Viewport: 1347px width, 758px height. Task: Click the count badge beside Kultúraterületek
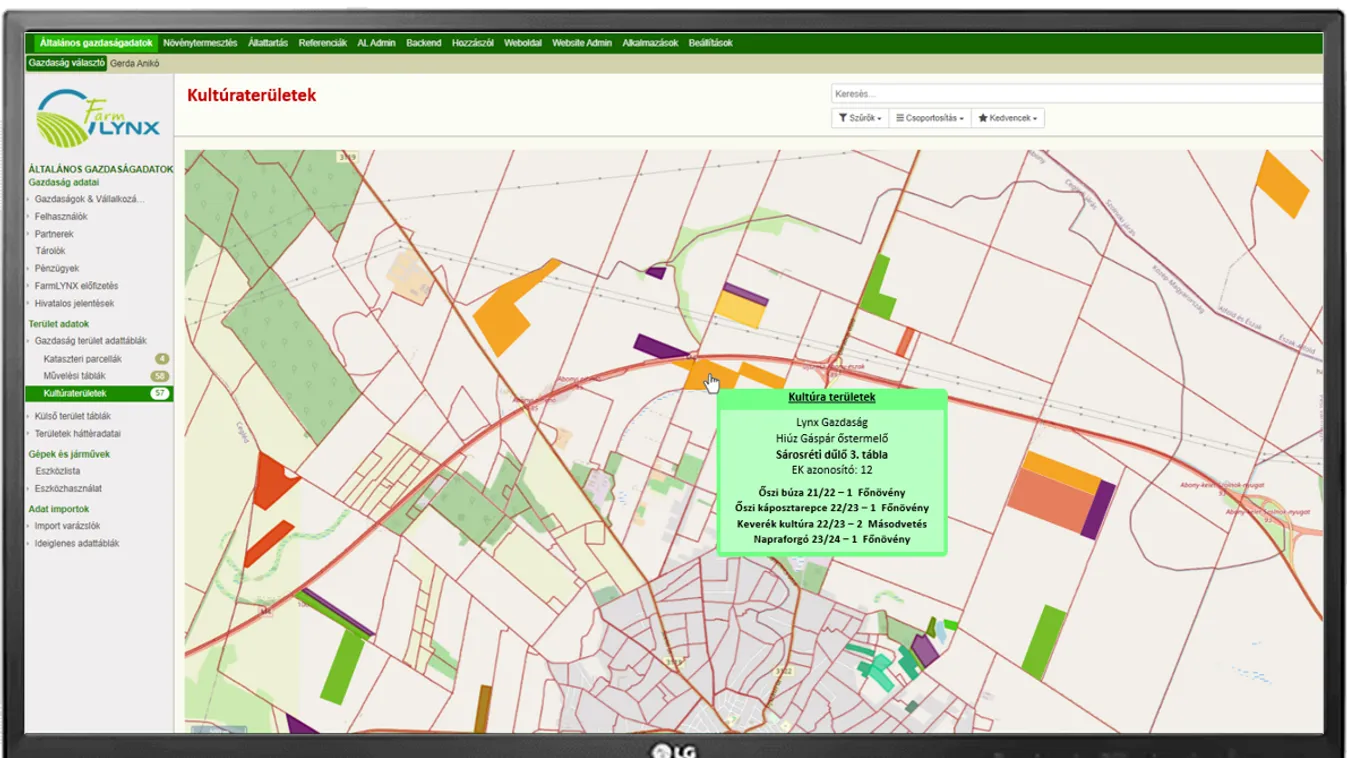point(159,394)
